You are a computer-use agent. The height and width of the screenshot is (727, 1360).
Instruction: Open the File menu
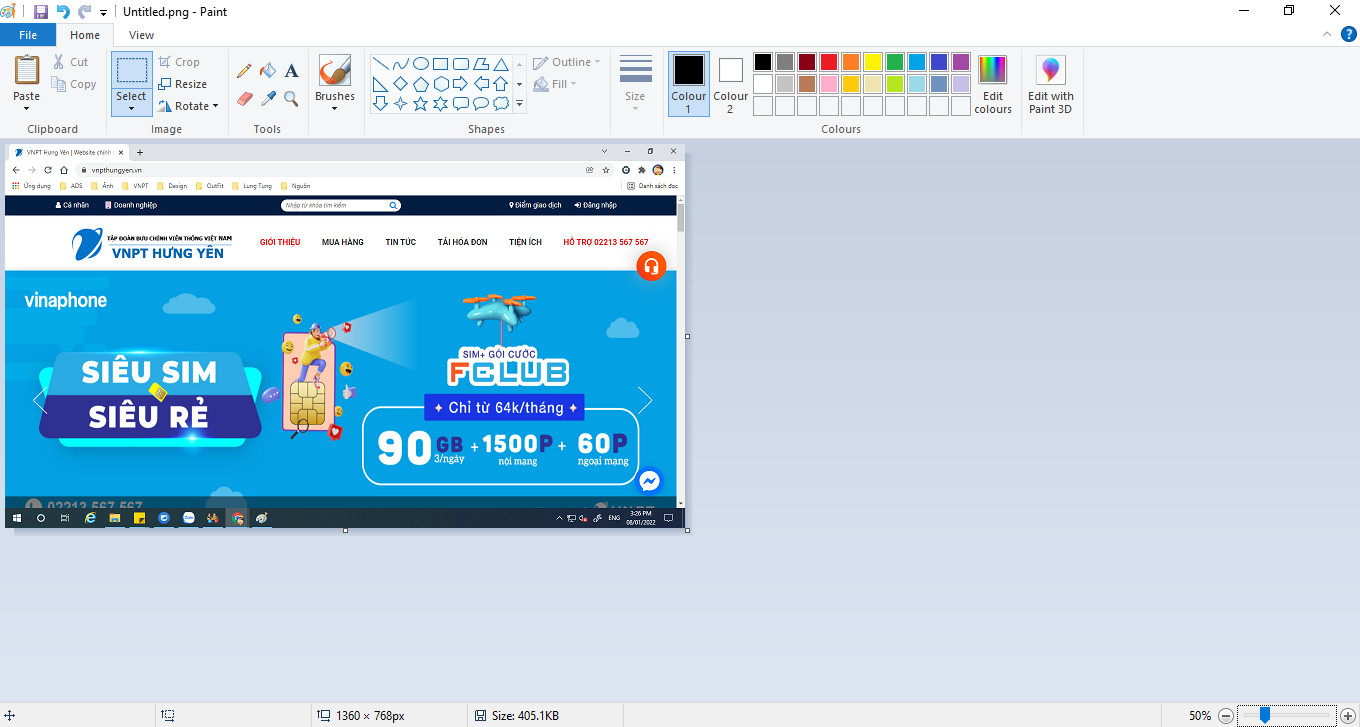coord(28,35)
